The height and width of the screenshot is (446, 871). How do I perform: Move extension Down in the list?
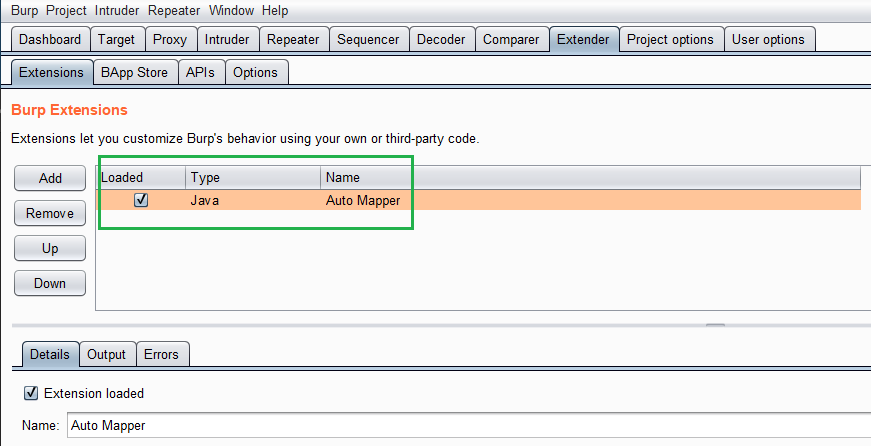pyautogui.click(x=50, y=283)
